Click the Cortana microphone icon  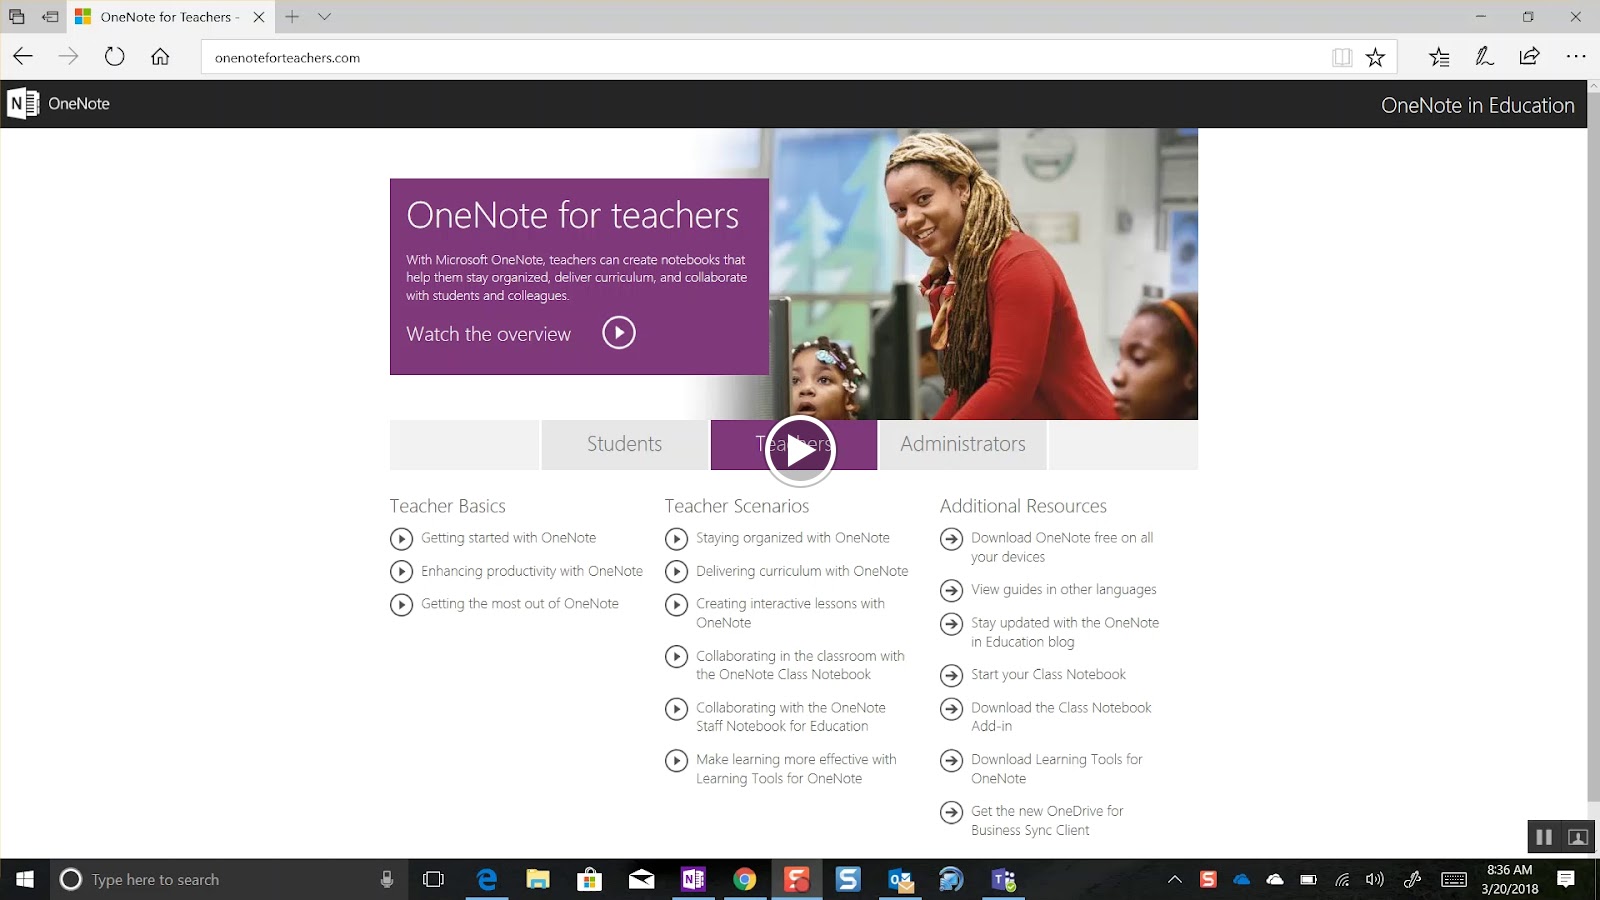387,879
